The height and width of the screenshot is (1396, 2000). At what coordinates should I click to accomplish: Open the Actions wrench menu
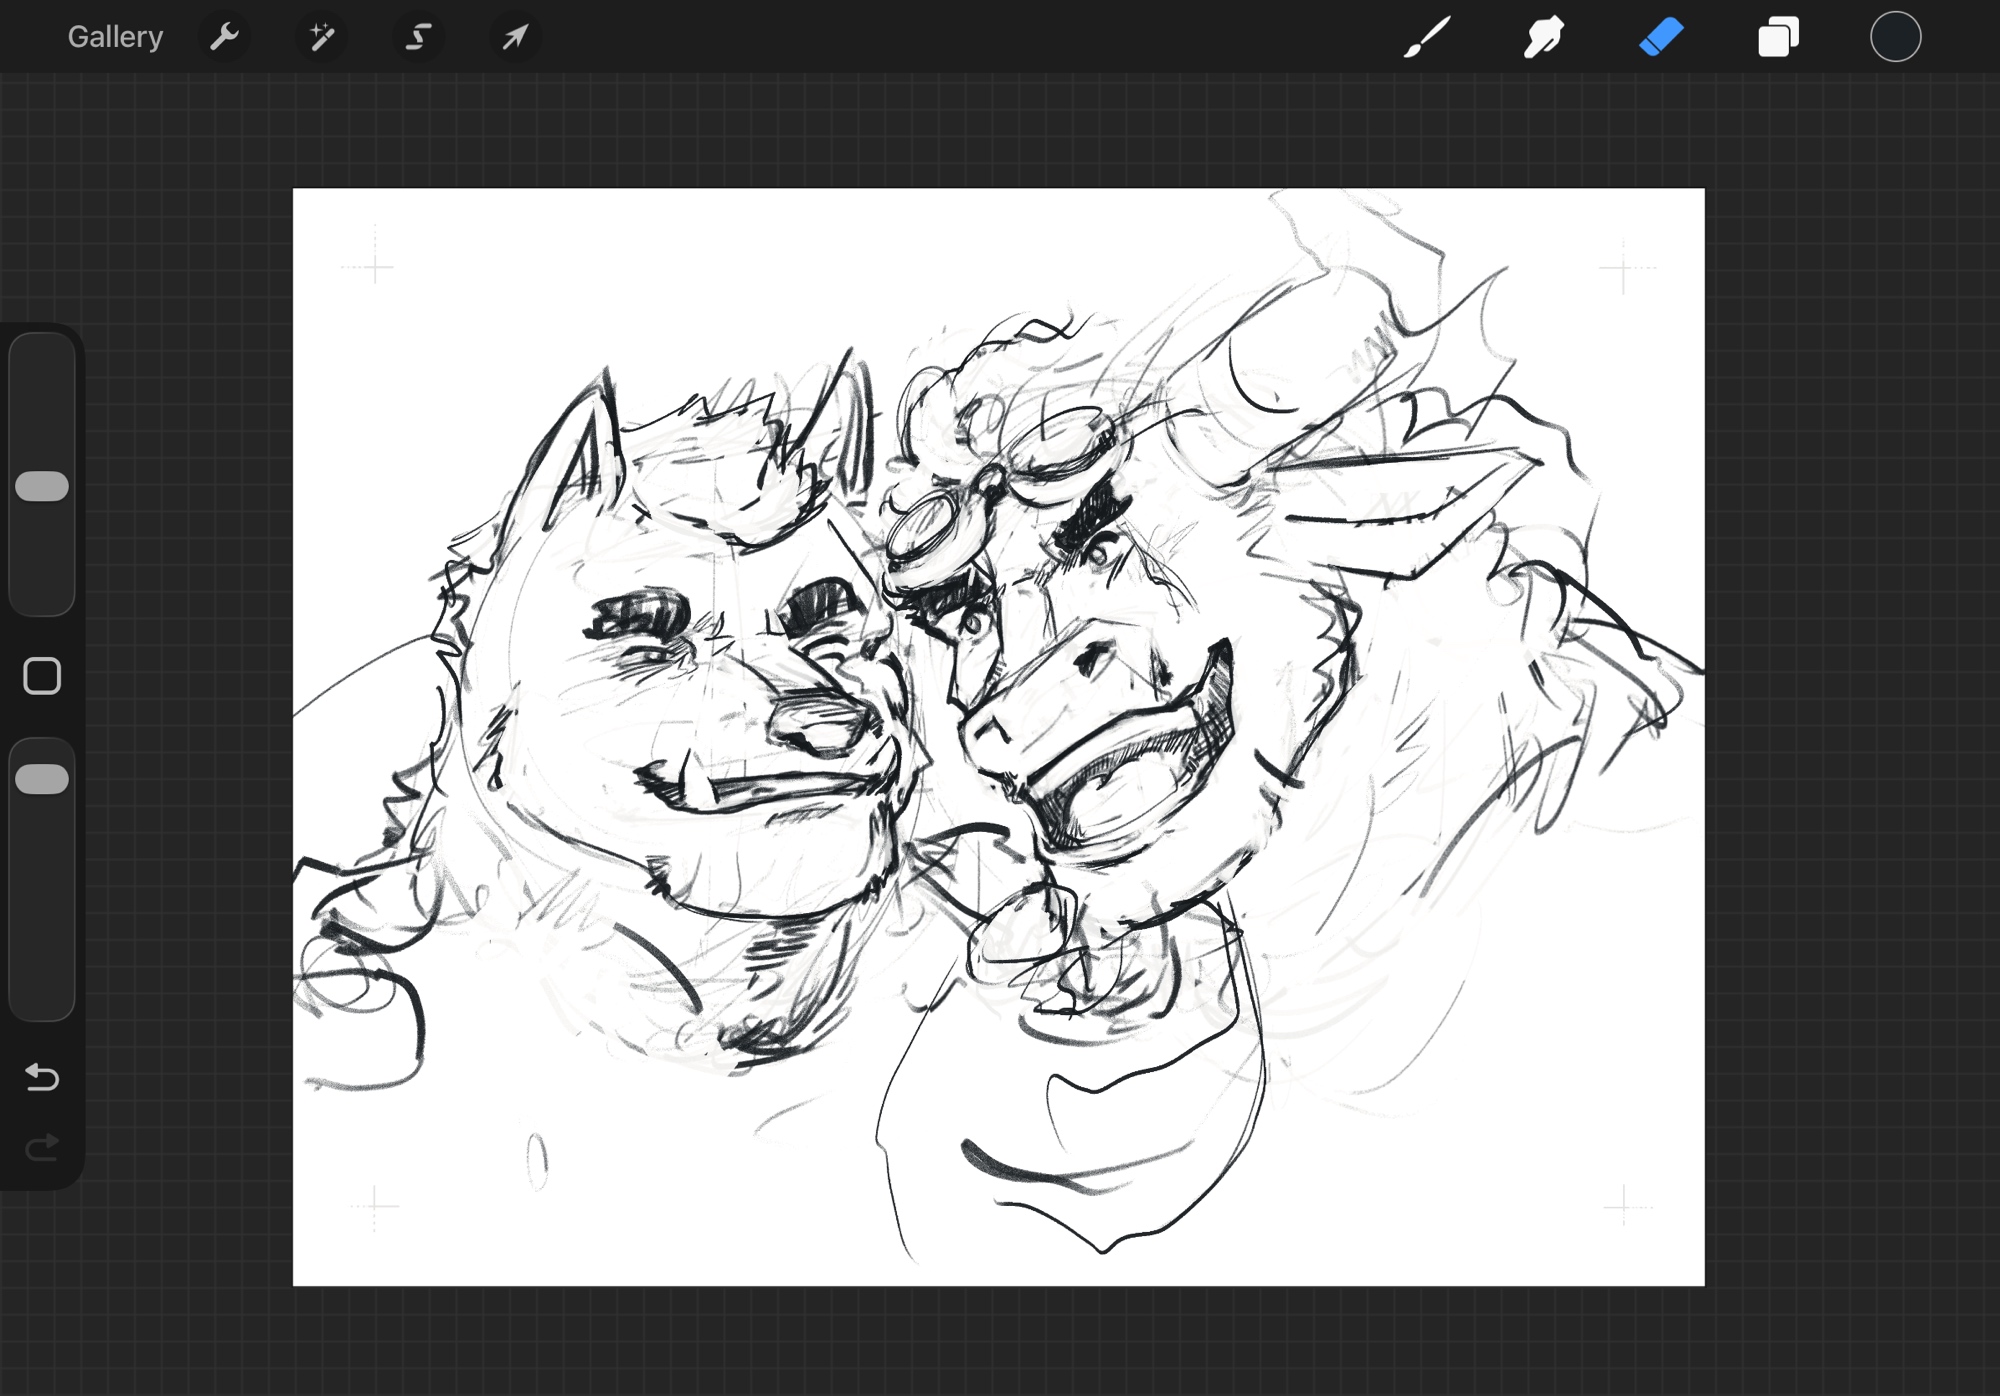224,37
